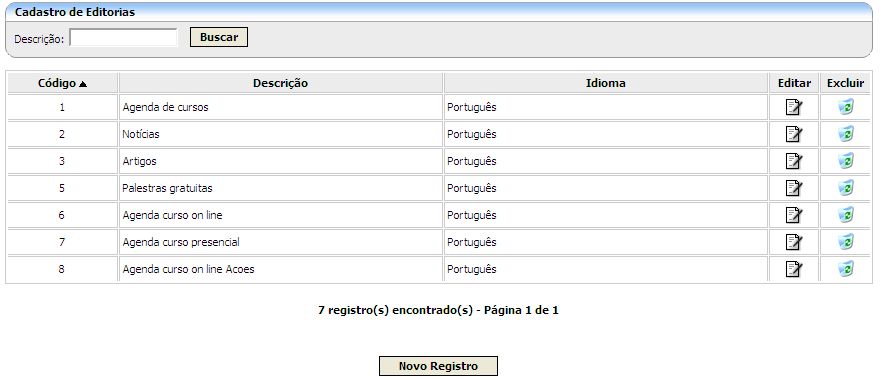This screenshot has width=885, height=379.
Task: Delete Palestras gratuitas entry
Action: click(x=845, y=188)
